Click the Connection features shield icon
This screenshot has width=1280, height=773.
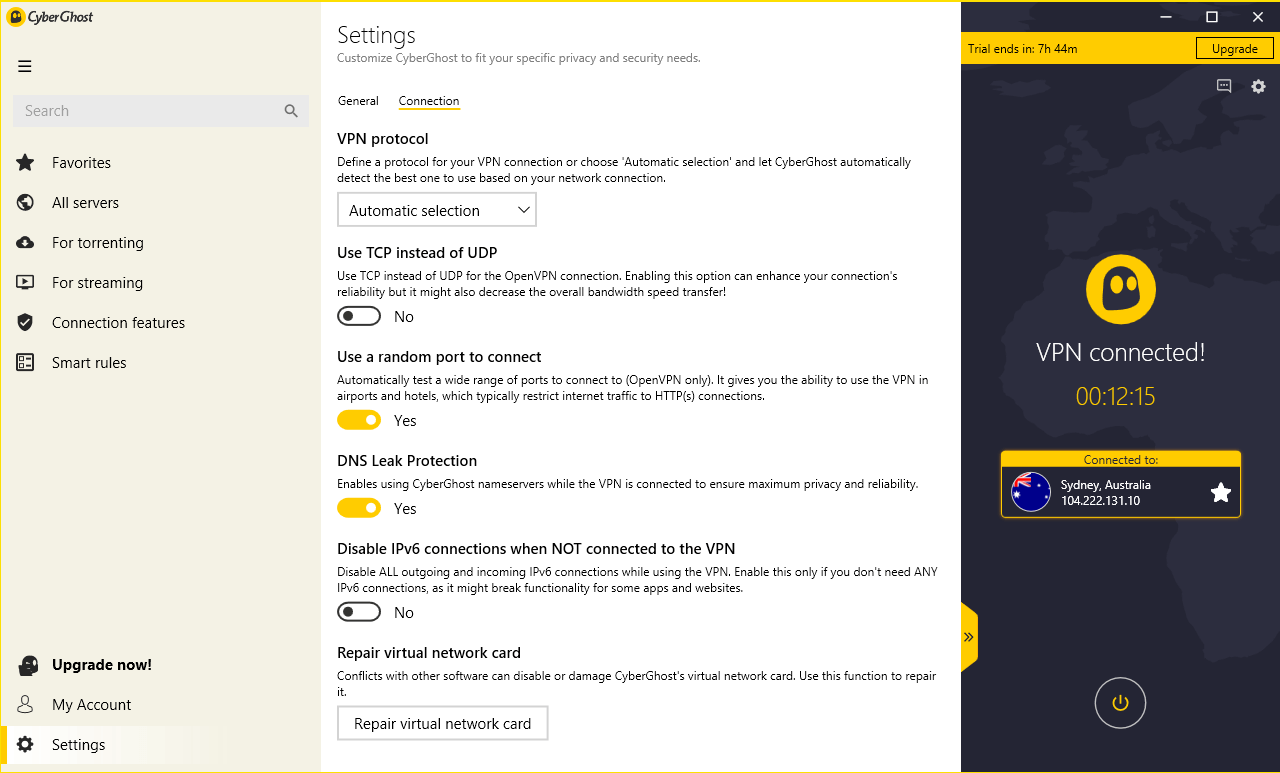pyautogui.click(x=26, y=323)
